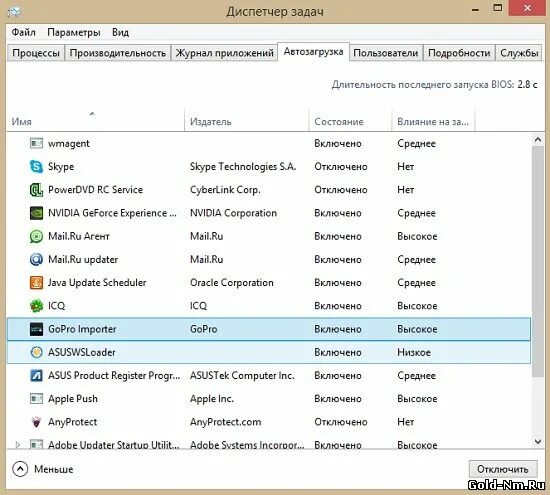
Task: Click the Apple Push icon
Action: [x=36, y=399]
